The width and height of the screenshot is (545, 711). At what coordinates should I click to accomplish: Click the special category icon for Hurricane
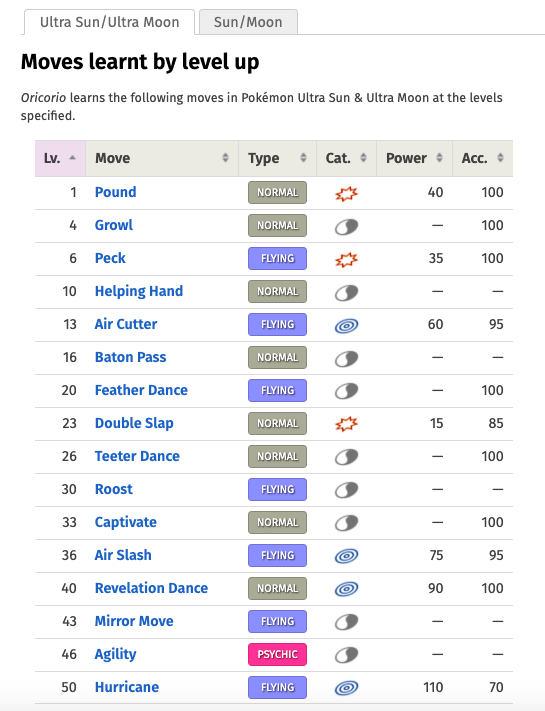(x=346, y=688)
